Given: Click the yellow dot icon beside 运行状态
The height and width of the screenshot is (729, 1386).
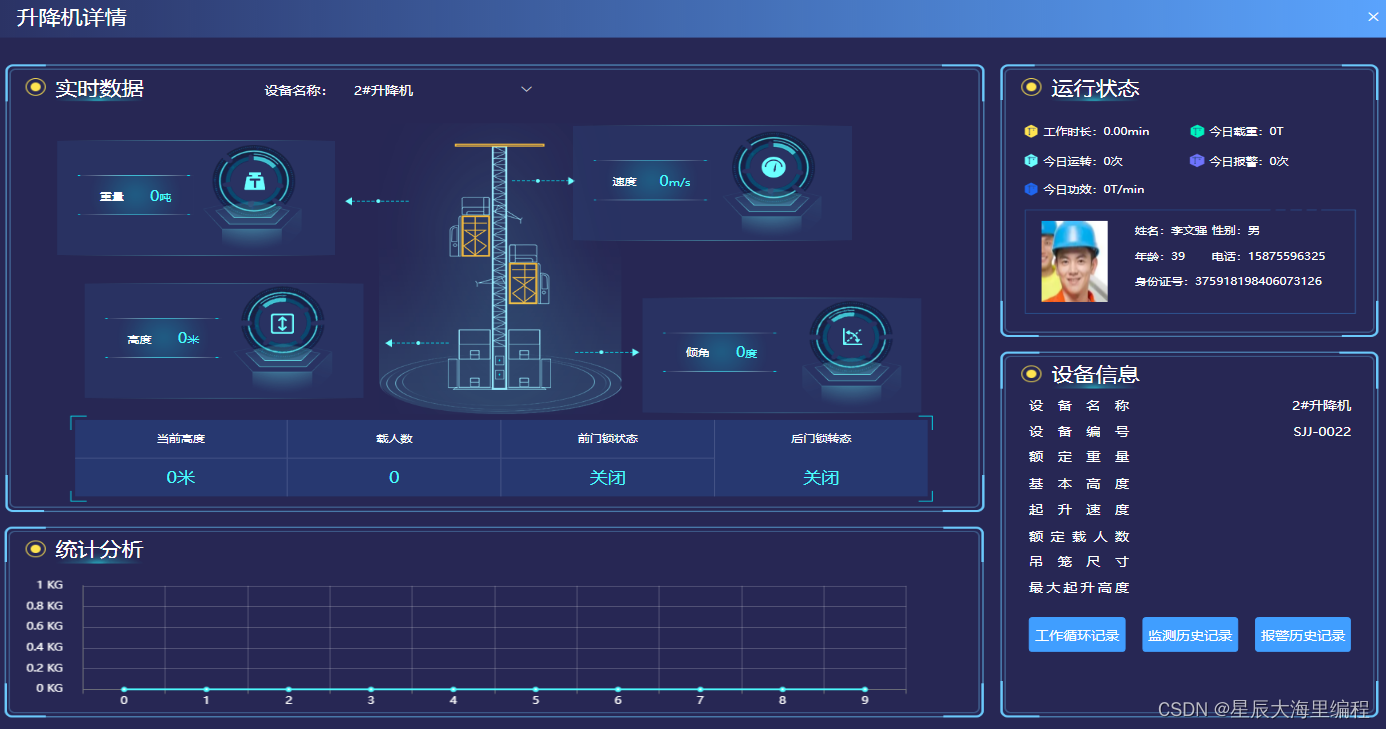Looking at the screenshot, I should click(1031, 87).
